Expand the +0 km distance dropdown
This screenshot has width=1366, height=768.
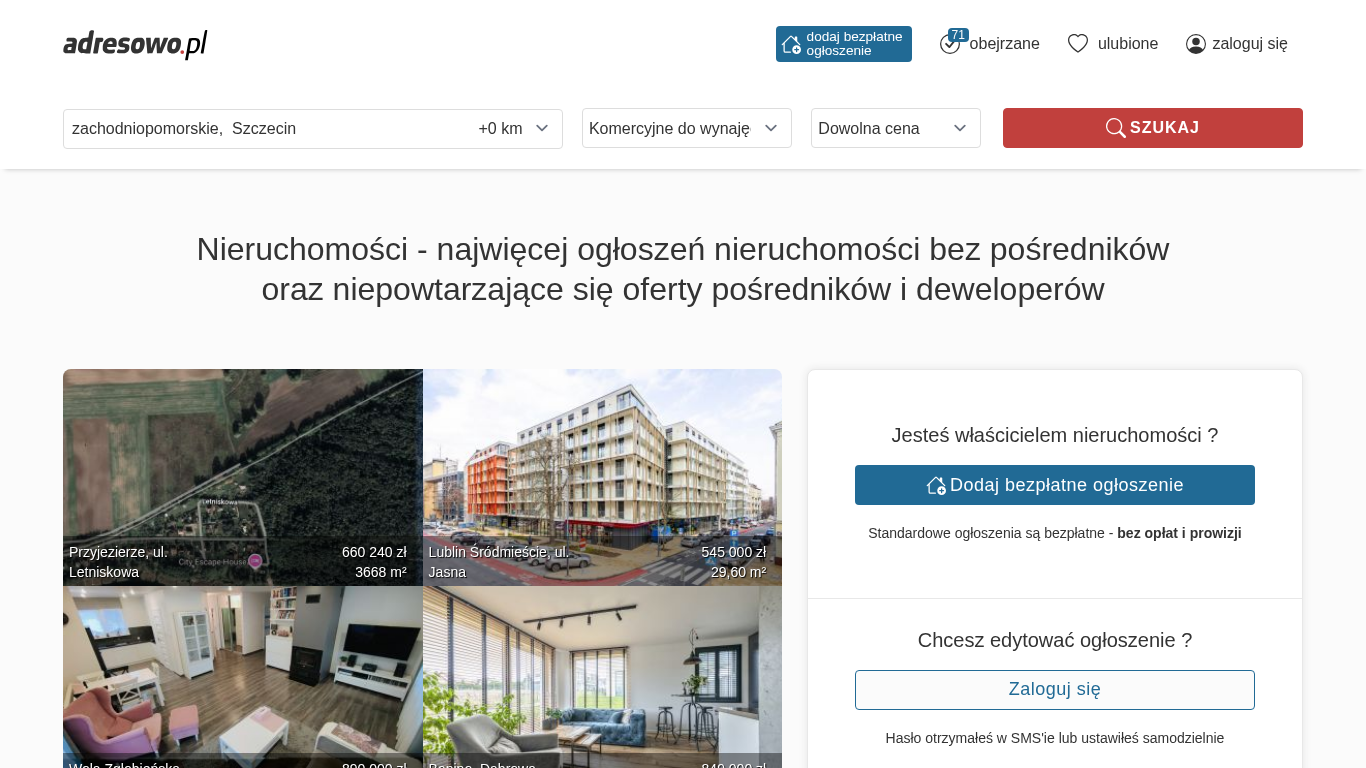tap(514, 129)
